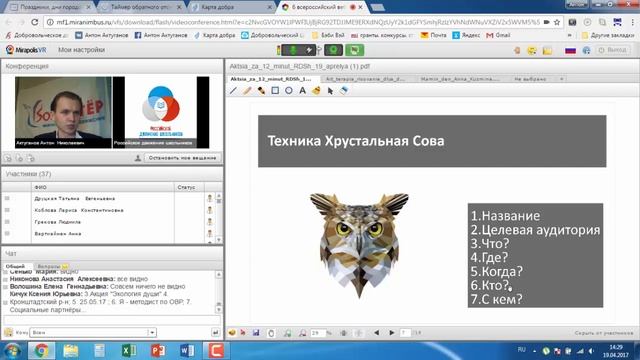
Task: Switch language with the Russian flag
Action: point(570,50)
